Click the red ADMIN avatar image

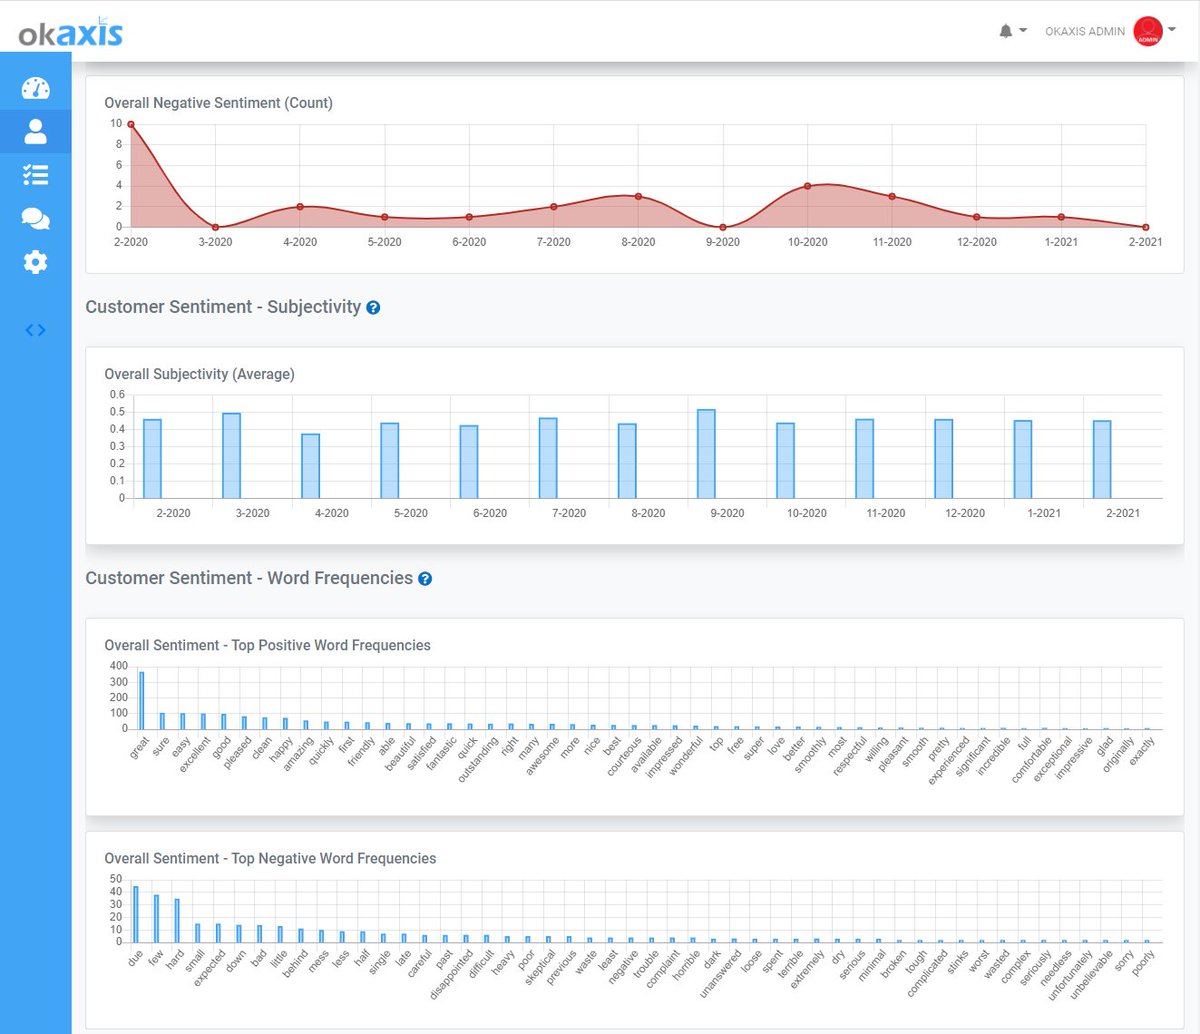click(x=1147, y=31)
